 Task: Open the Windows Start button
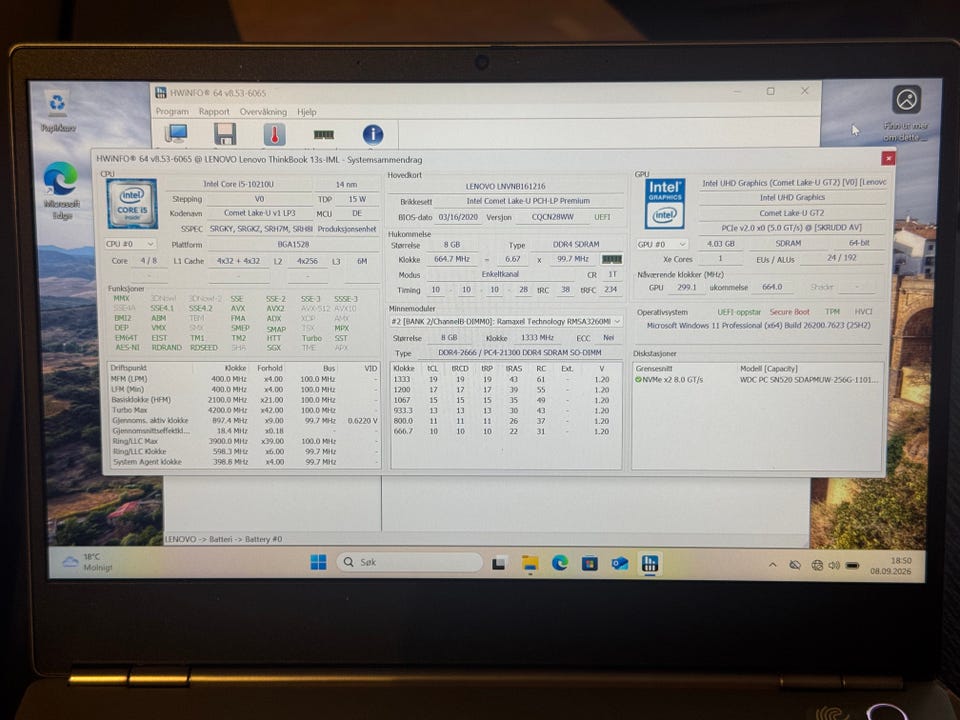click(x=318, y=562)
